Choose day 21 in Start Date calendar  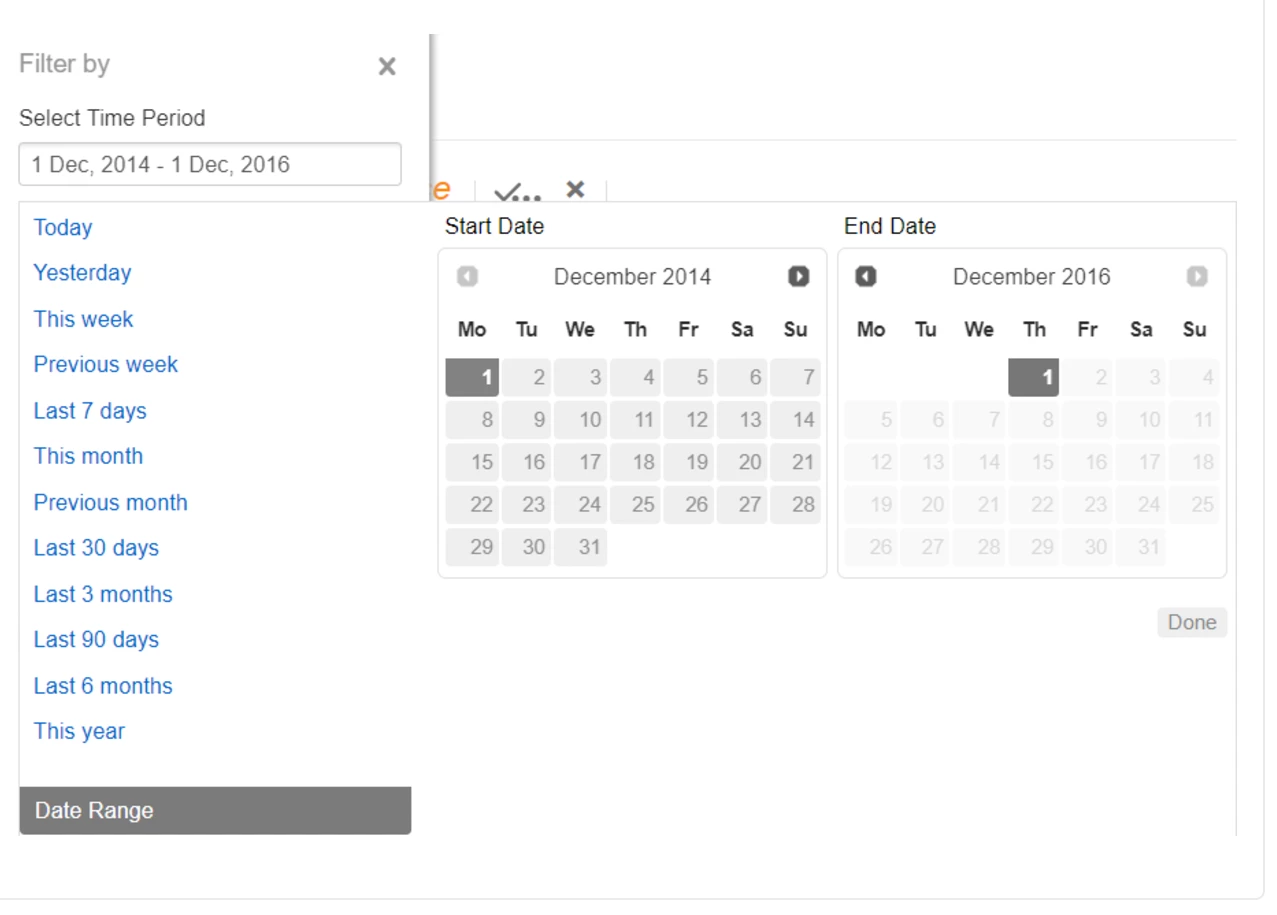coord(795,462)
